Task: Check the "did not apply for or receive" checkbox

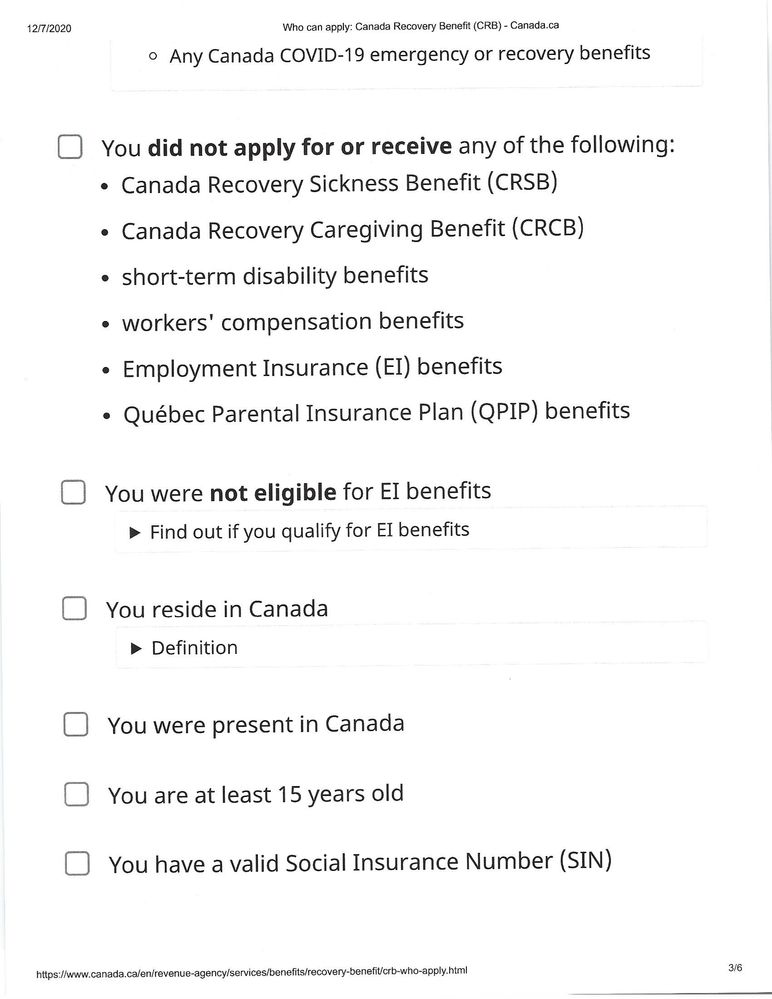Action: pyautogui.click(x=69, y=147)
